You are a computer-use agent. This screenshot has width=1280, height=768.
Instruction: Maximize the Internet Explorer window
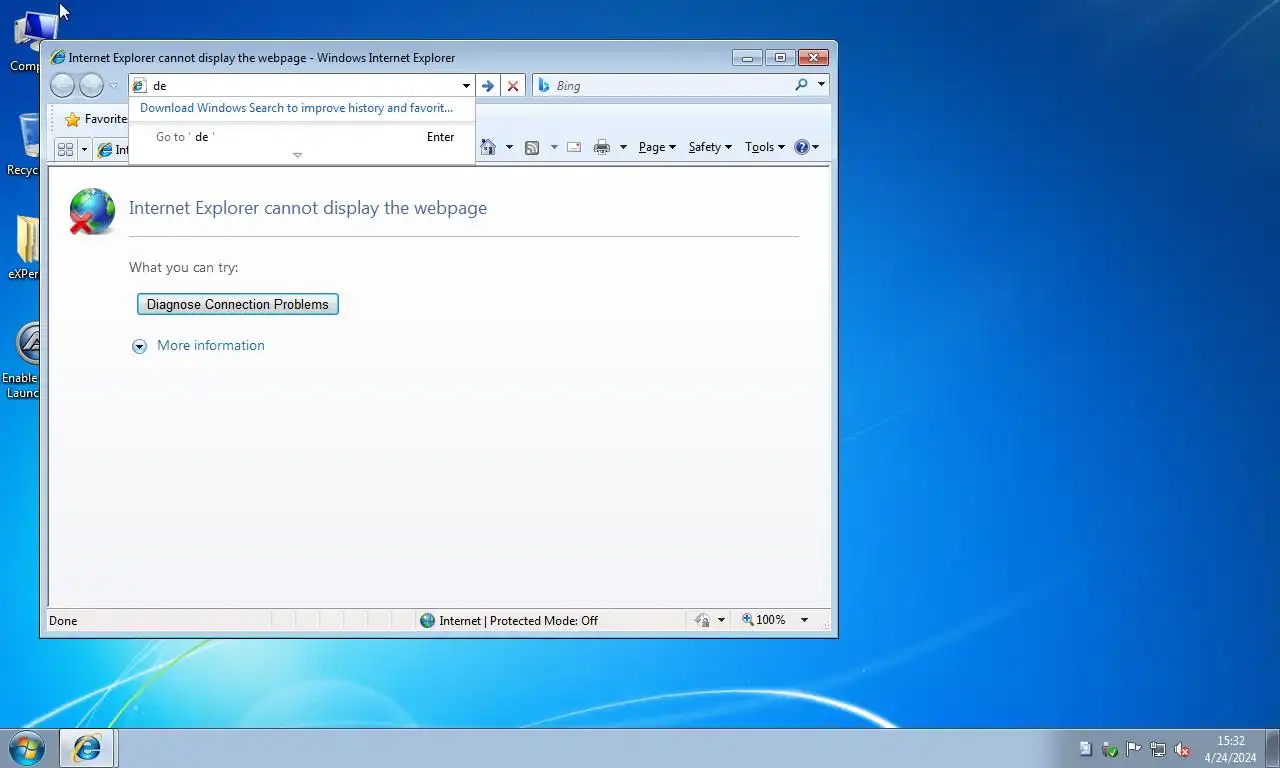780,58
